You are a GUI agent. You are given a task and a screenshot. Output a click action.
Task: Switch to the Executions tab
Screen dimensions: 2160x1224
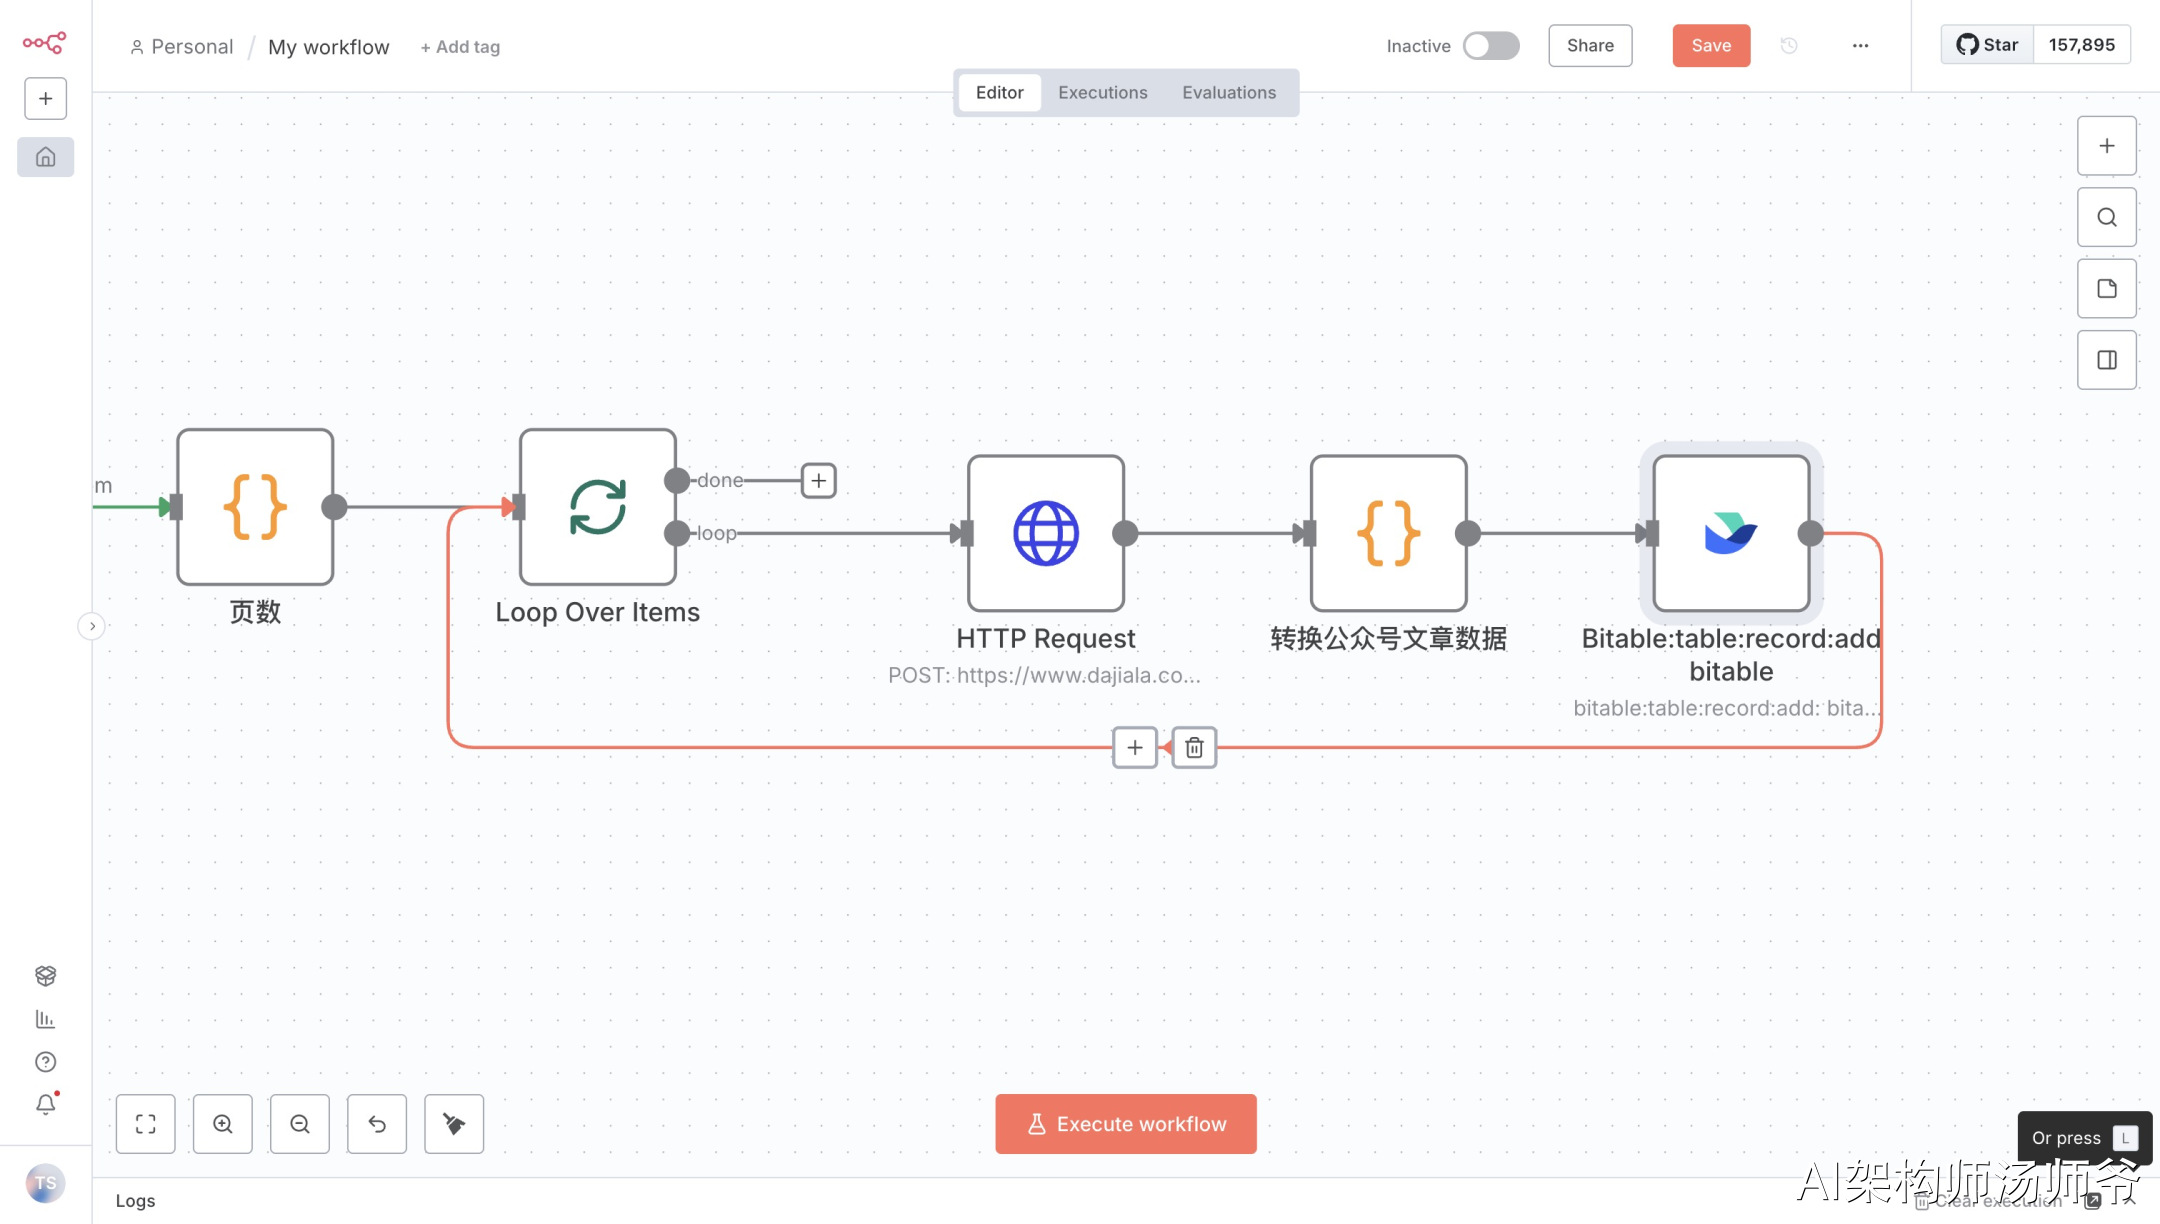[1102, 93]
